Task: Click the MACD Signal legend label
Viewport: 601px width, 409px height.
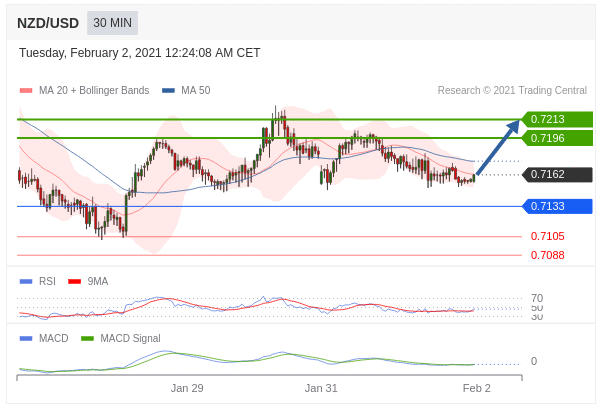Action: 130,338
